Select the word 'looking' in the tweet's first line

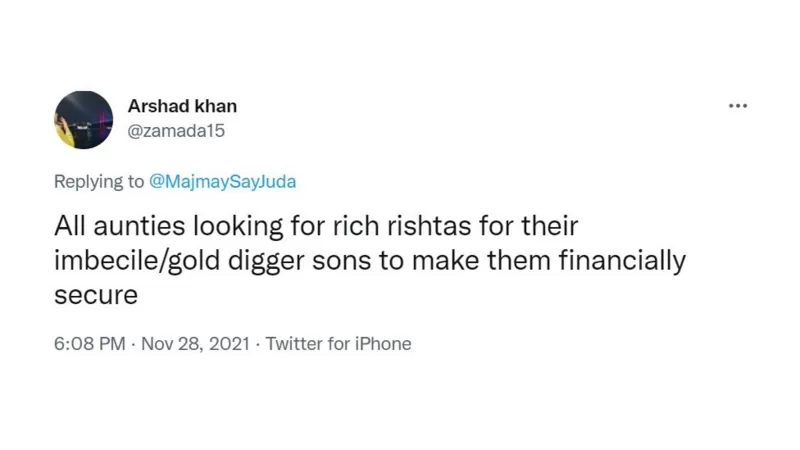[x=238, y=227]
